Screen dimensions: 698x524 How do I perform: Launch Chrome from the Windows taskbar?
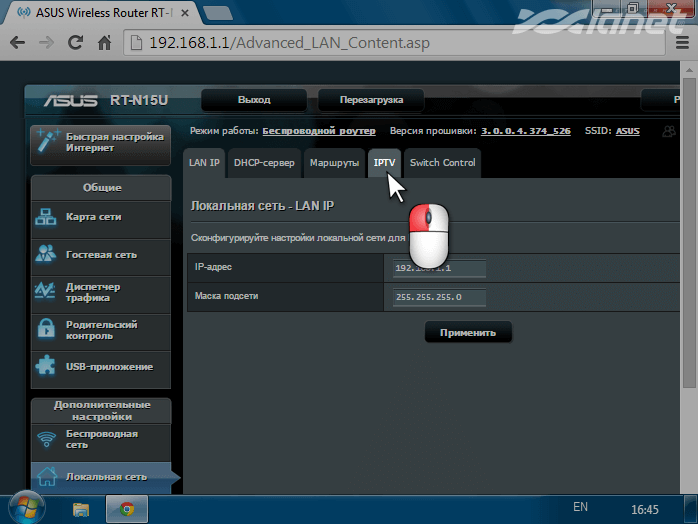pos(127,509)
